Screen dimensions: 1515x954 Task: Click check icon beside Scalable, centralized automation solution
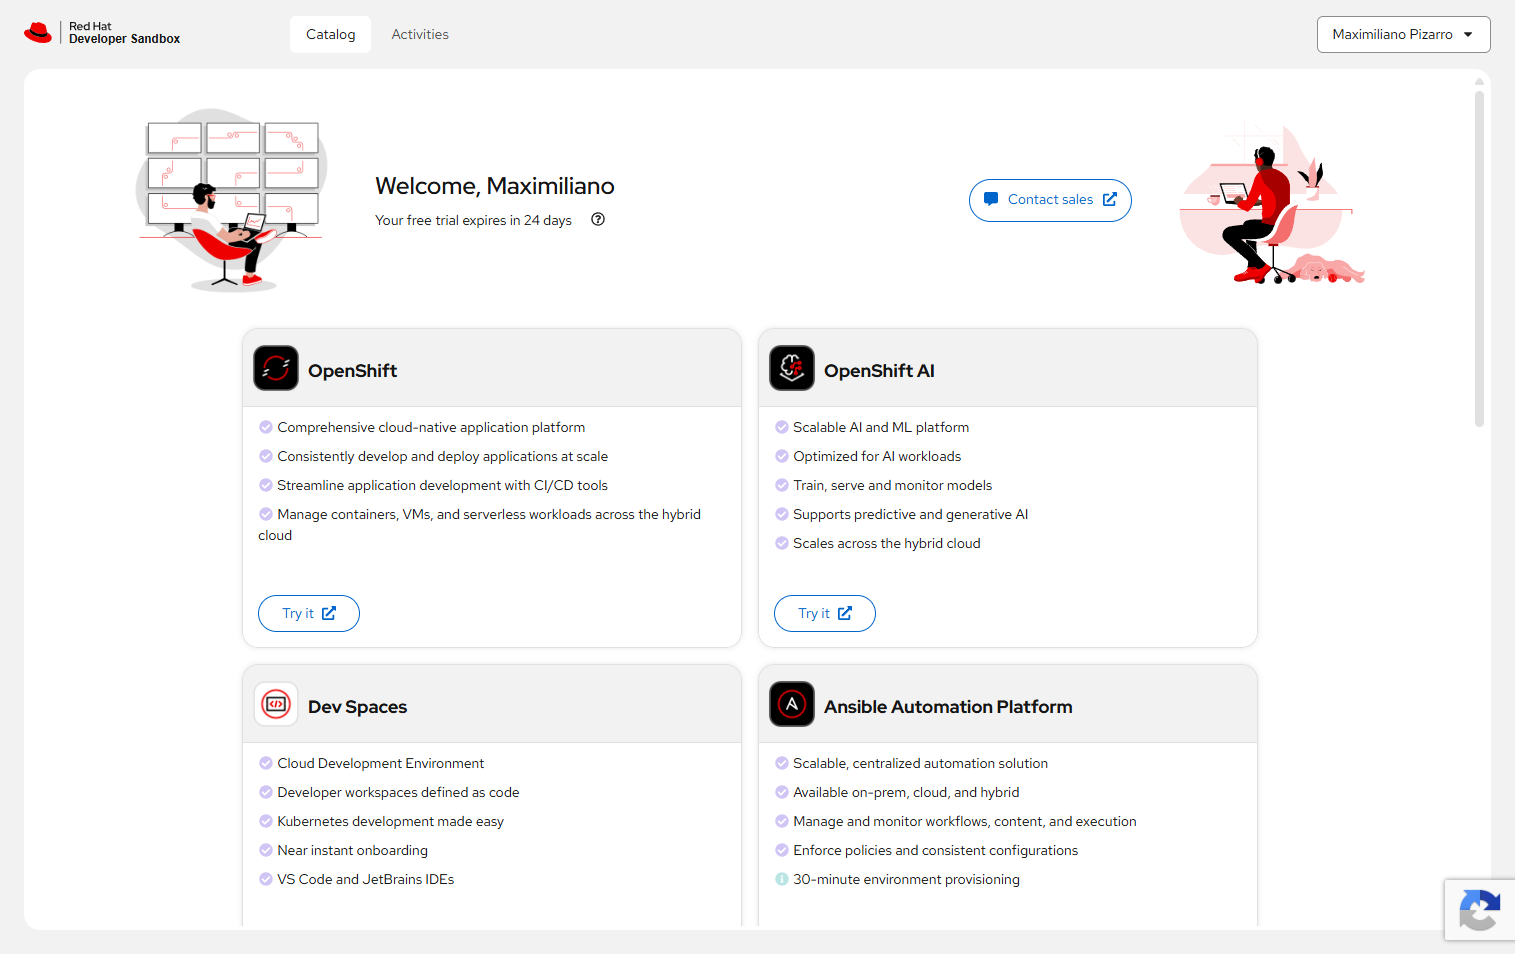click(x=782, y=763)
